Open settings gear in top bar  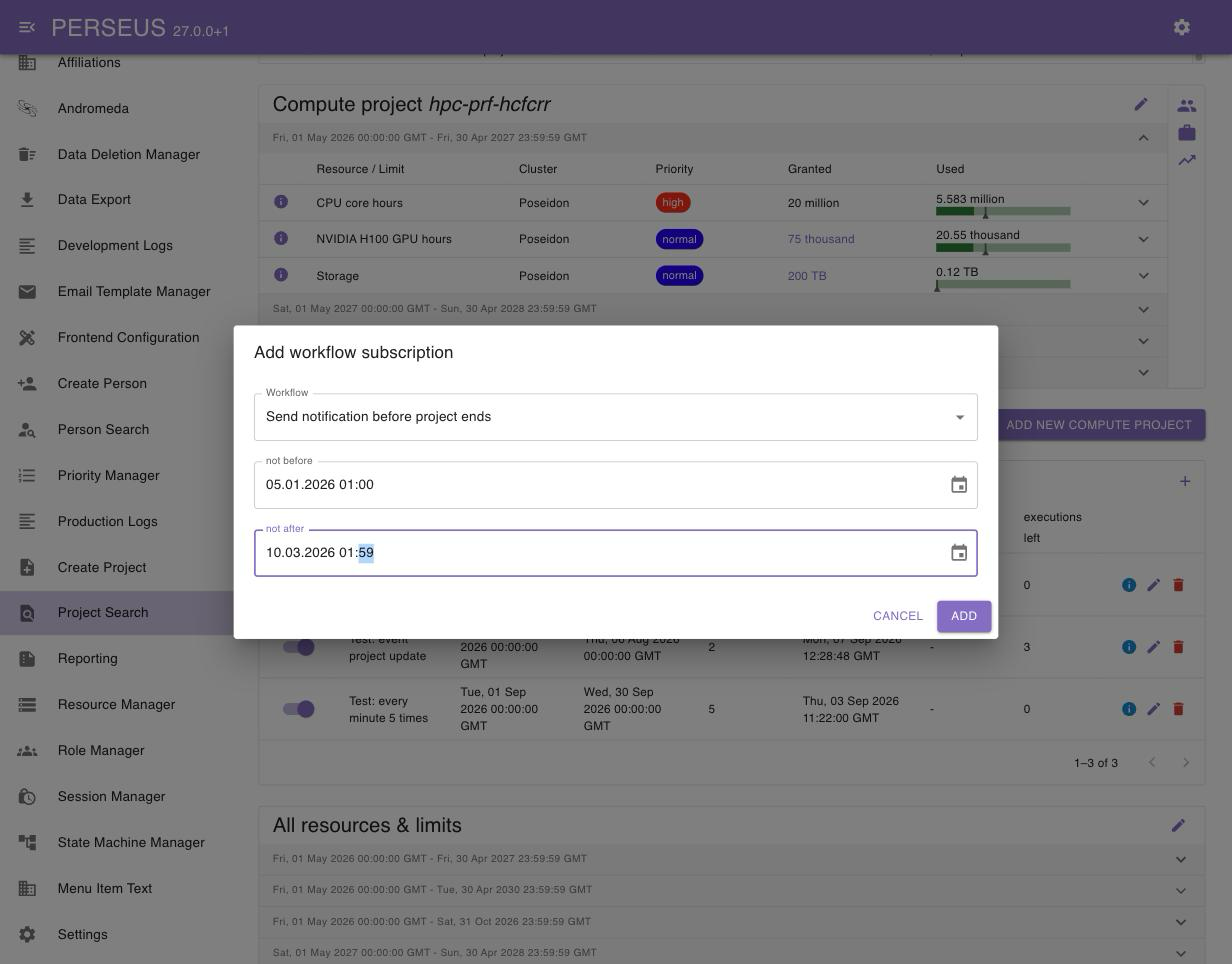click(x=1182, y=27)
